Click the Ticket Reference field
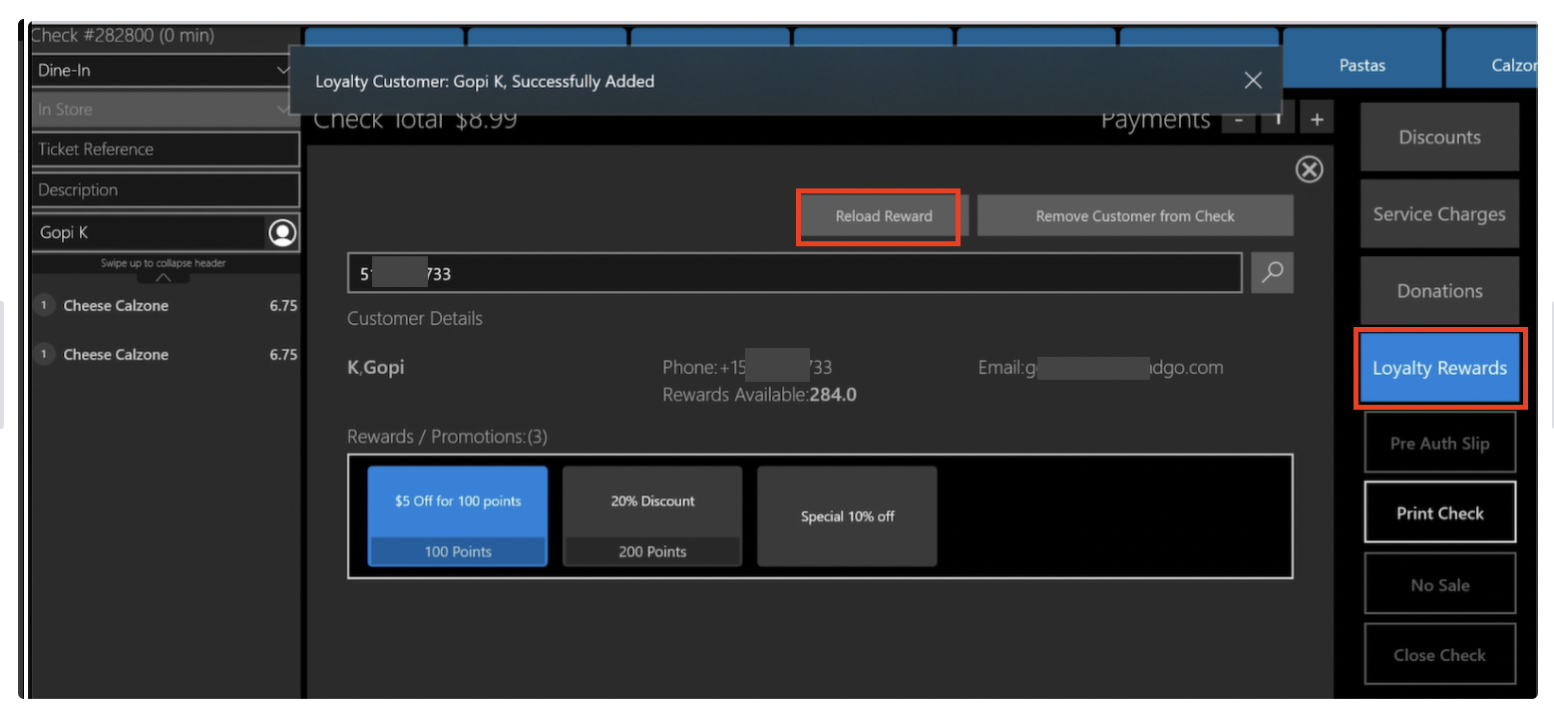 click(165, 150)
